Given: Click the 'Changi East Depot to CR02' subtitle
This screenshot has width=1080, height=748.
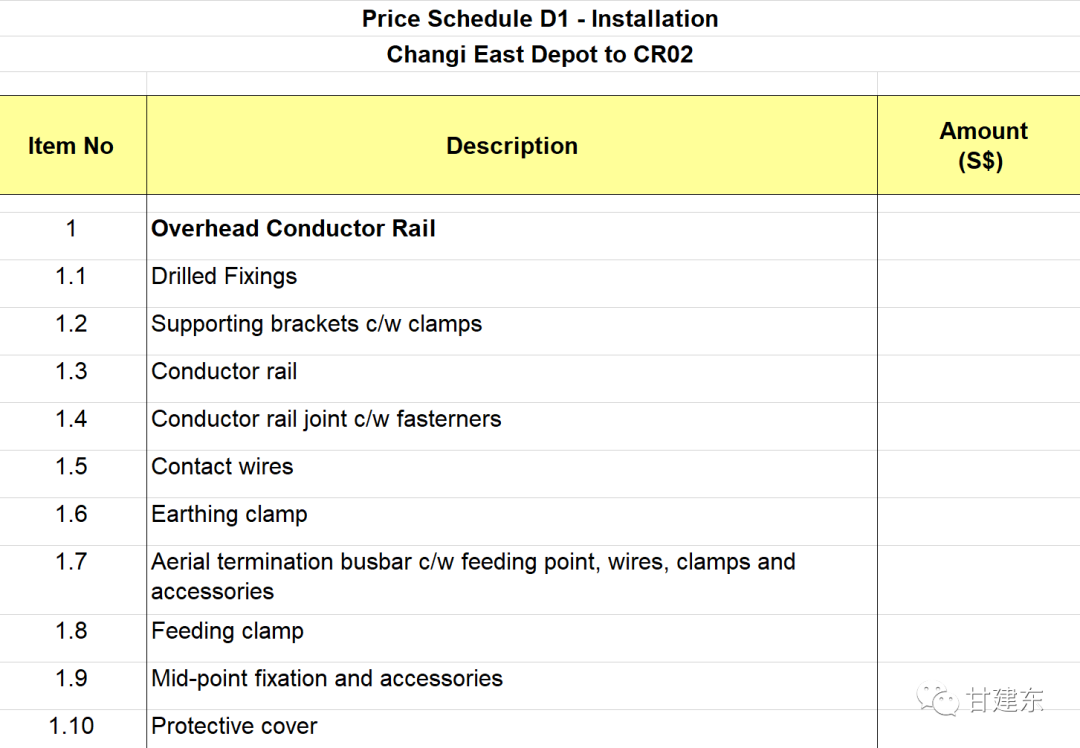Looking at the screenshot, I should click(540, 54).
